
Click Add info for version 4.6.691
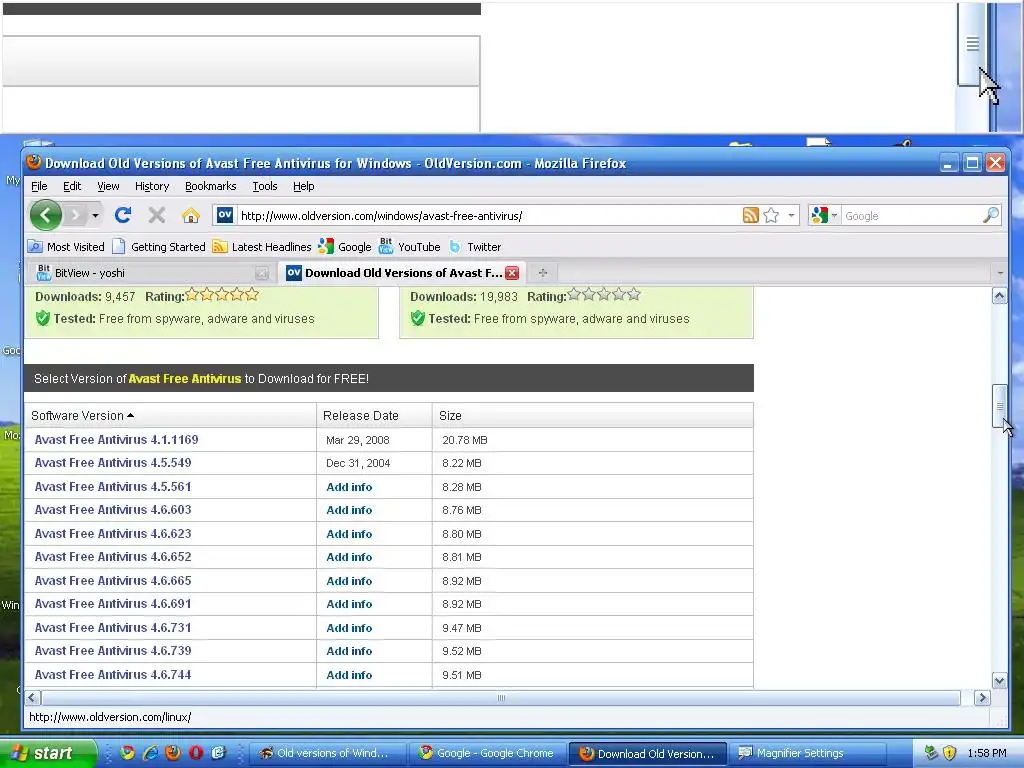[349, 604]
